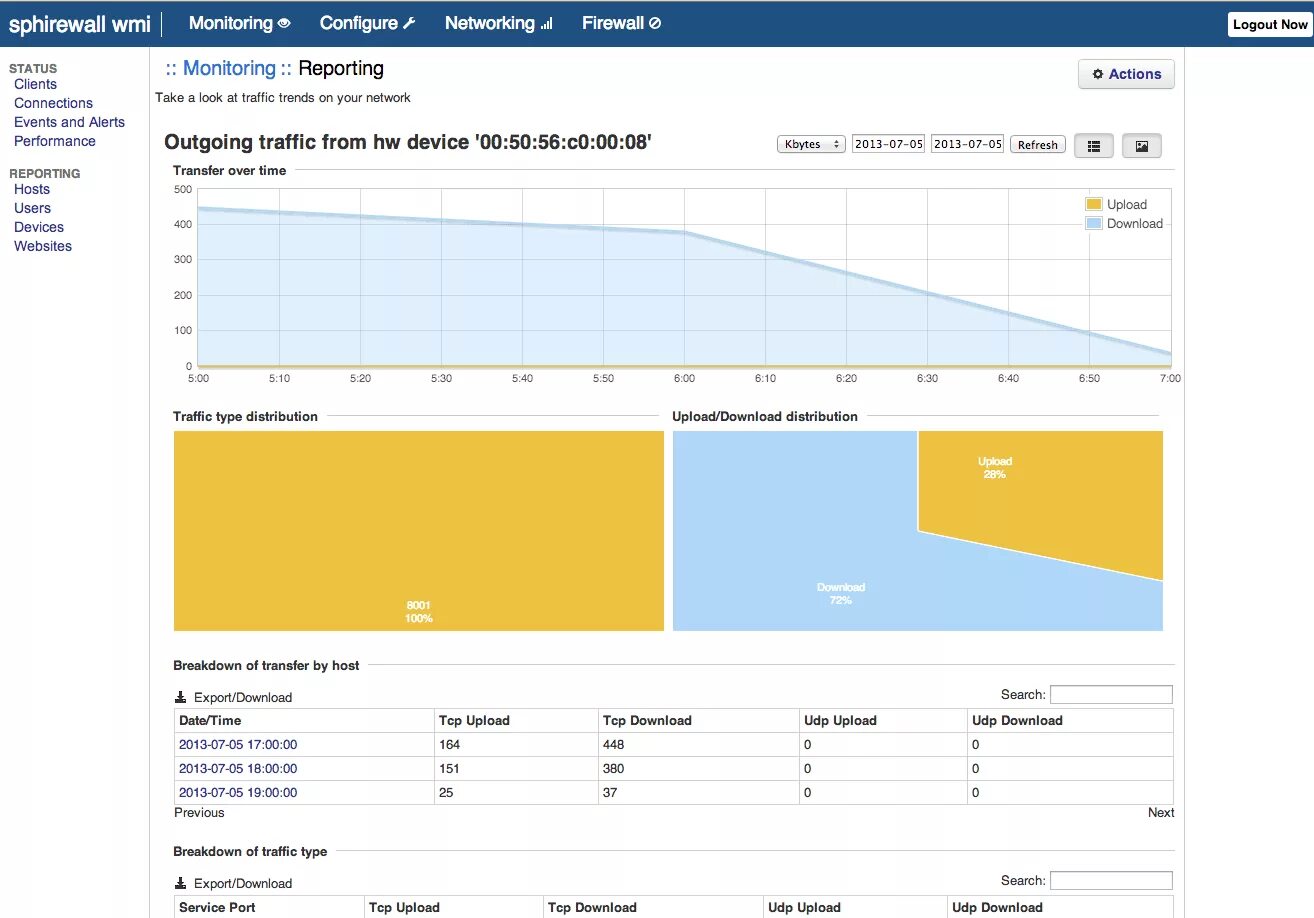Viewport: 1314px width, 918px height.
Task: Switch to chart image view icon
Action: [1142, 146]
